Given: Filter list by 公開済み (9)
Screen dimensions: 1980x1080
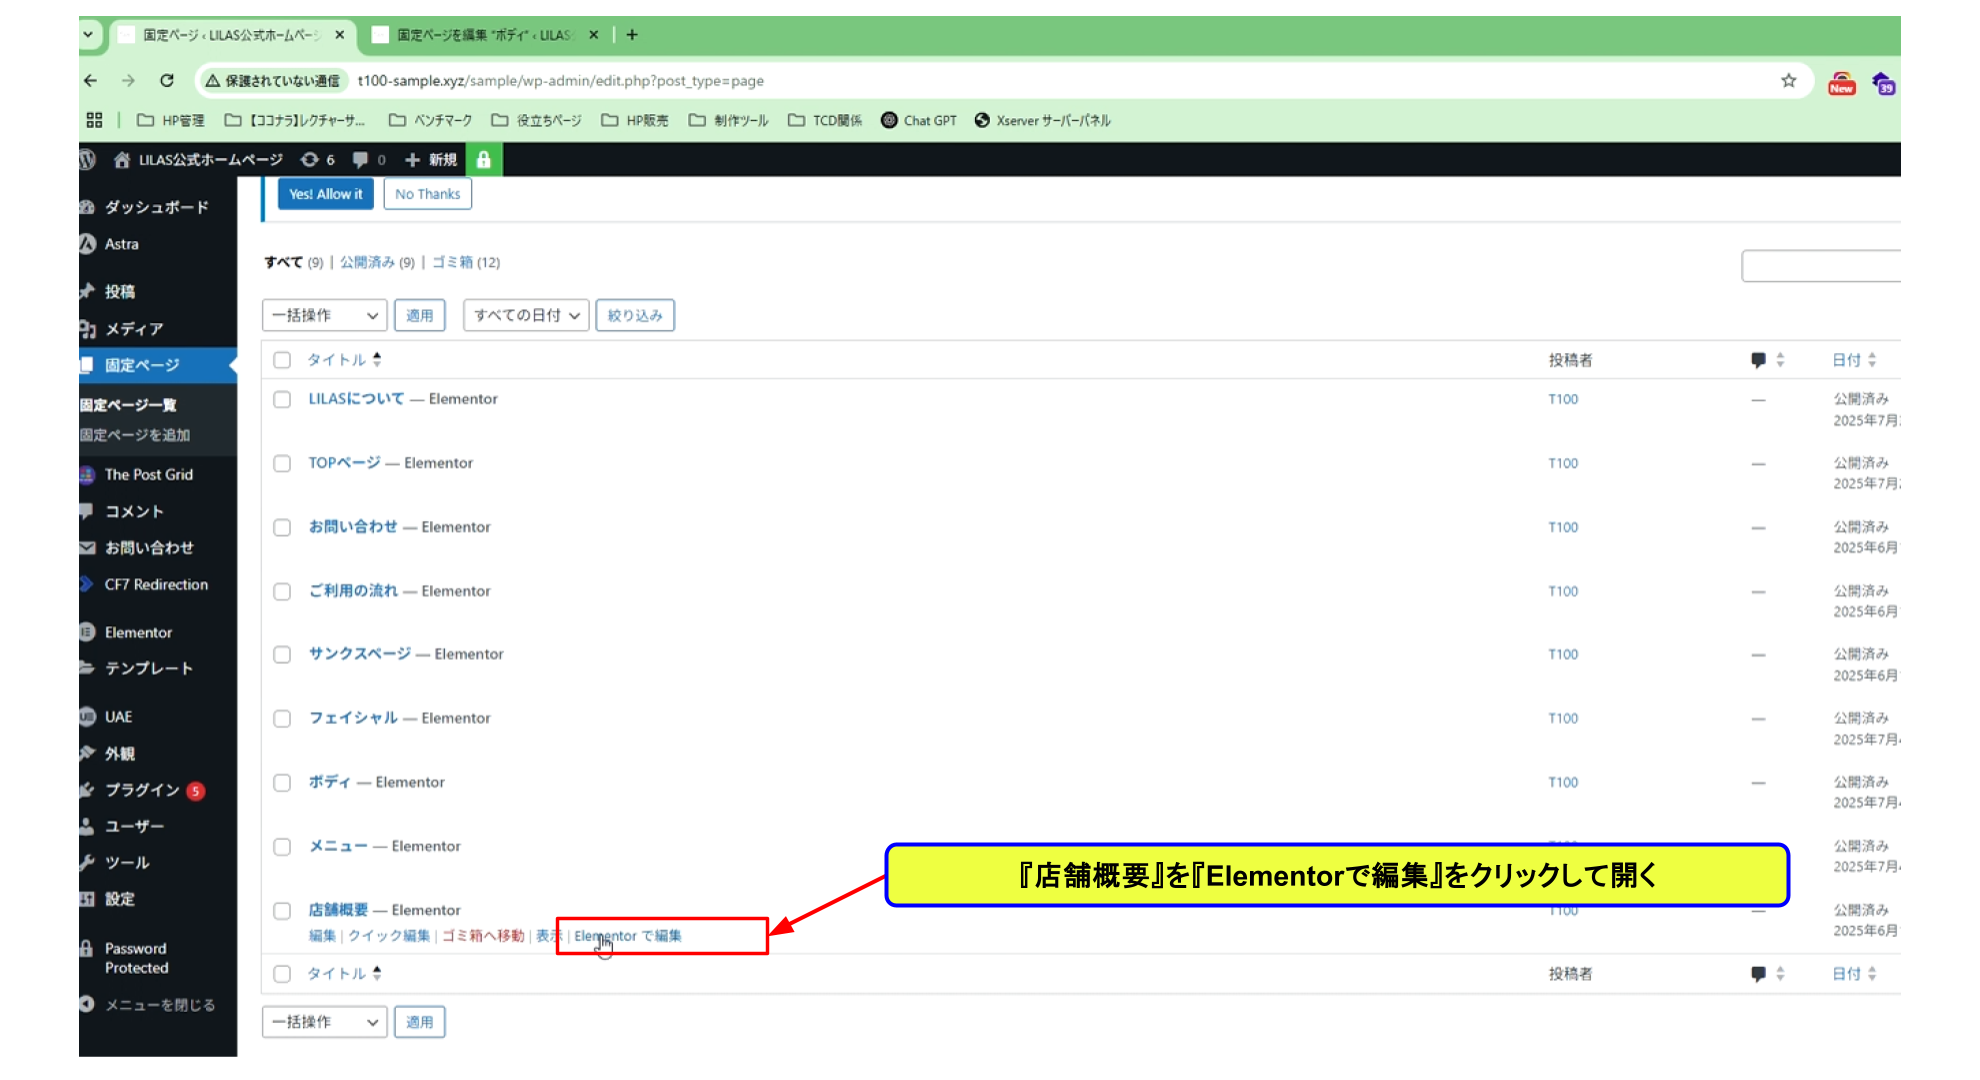Looking at the screenshot, I should coord(377,262).
